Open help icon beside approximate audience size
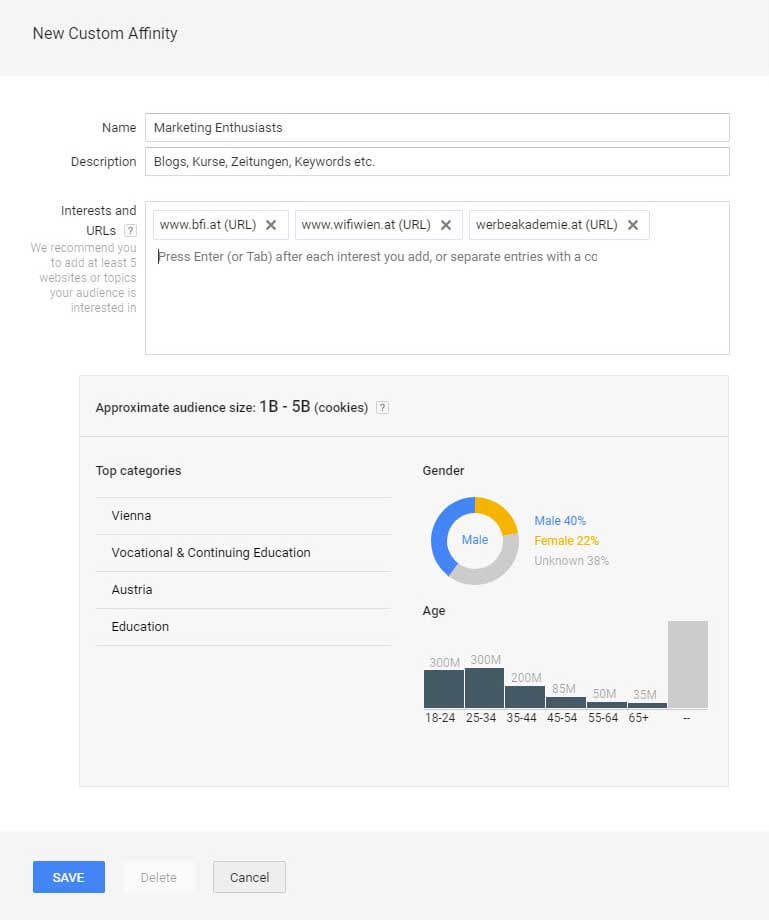This screenshot has height=920, width=769. (382, 408)
